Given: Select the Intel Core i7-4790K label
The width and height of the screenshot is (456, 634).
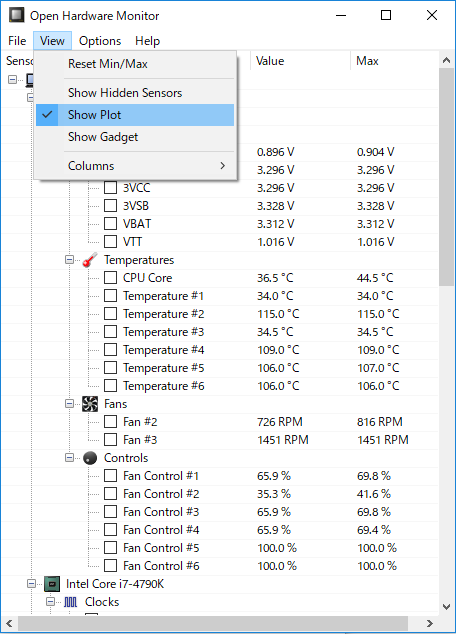Looking at the screenshot, I should (115, 584).
